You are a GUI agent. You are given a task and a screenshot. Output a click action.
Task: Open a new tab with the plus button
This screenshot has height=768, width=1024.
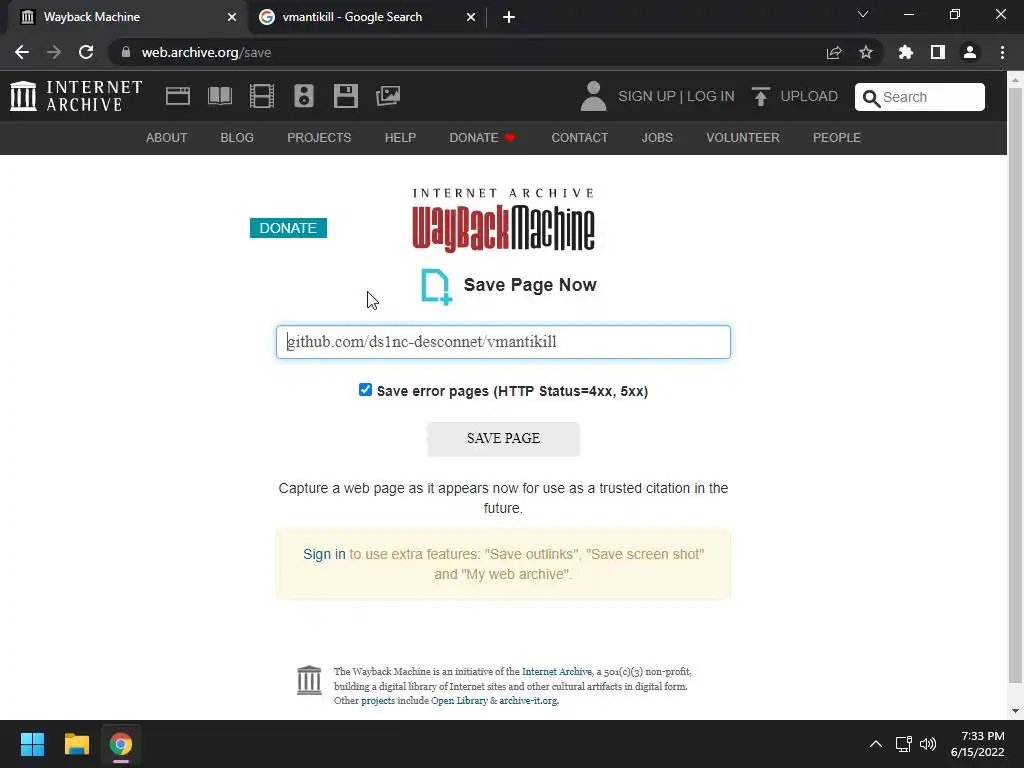(x=509, y=17)
